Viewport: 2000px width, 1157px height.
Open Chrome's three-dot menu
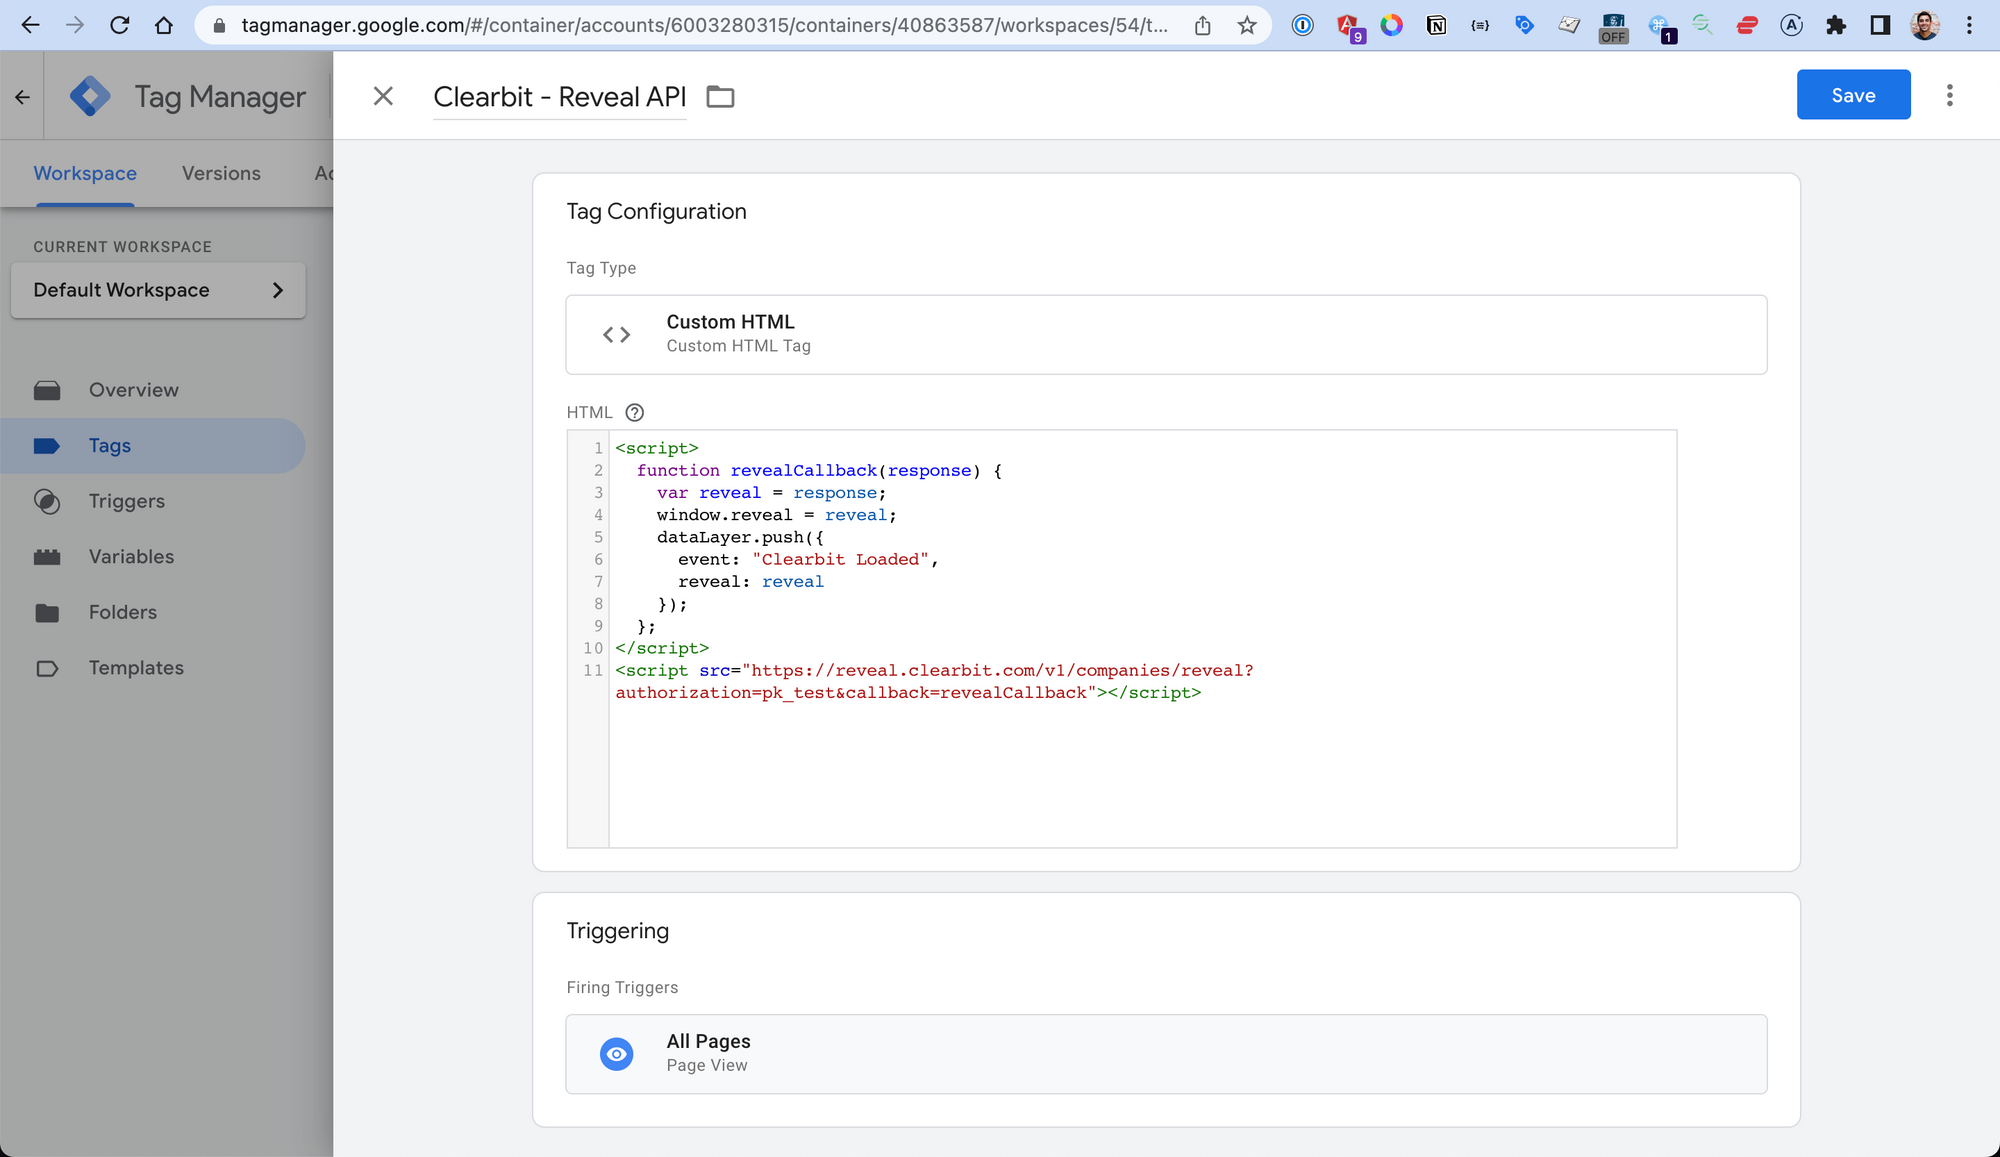[1969, 25]
